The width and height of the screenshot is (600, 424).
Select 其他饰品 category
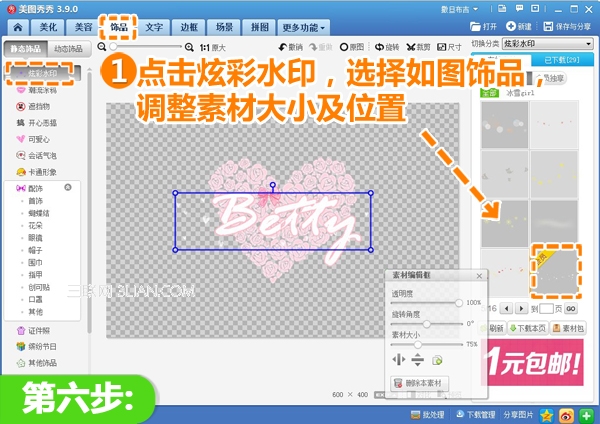tap(37, 363)
